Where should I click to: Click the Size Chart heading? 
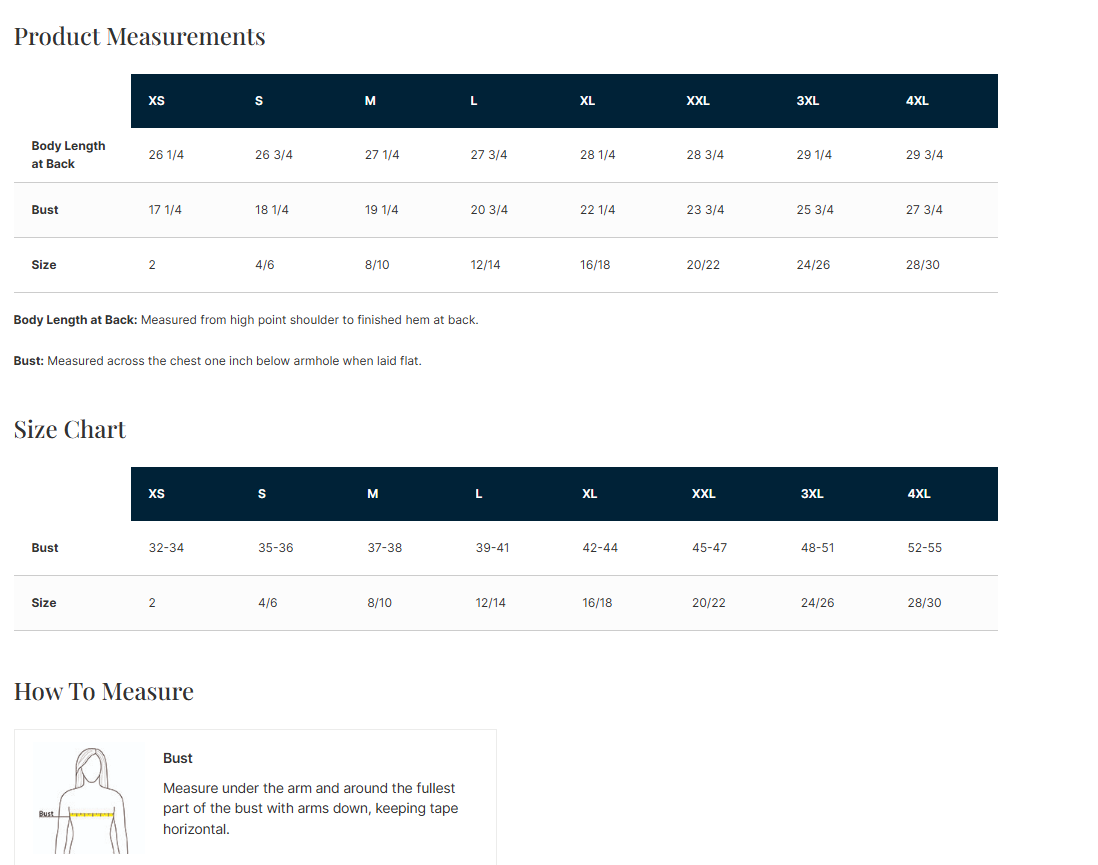pos(69,429)
